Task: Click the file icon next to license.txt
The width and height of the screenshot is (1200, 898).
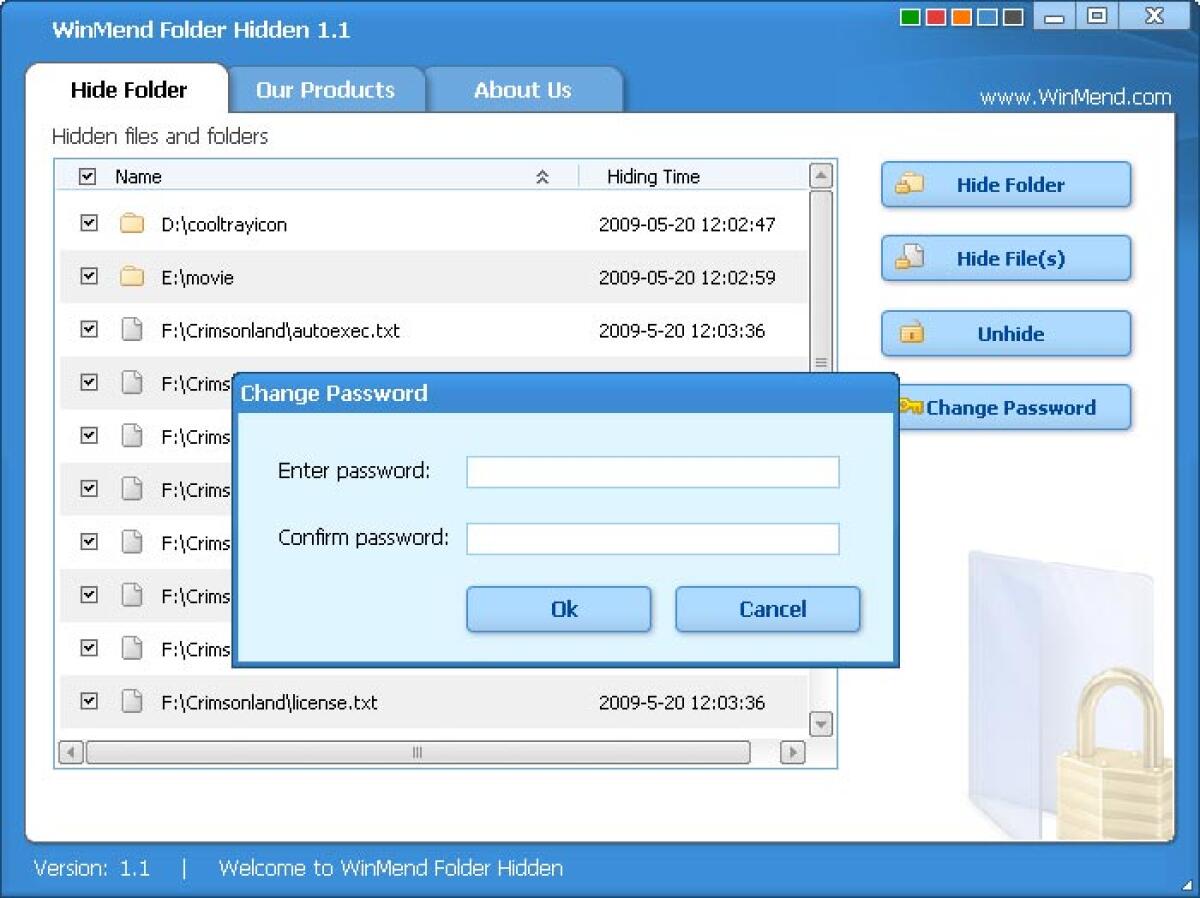Action: click(131, 703)
